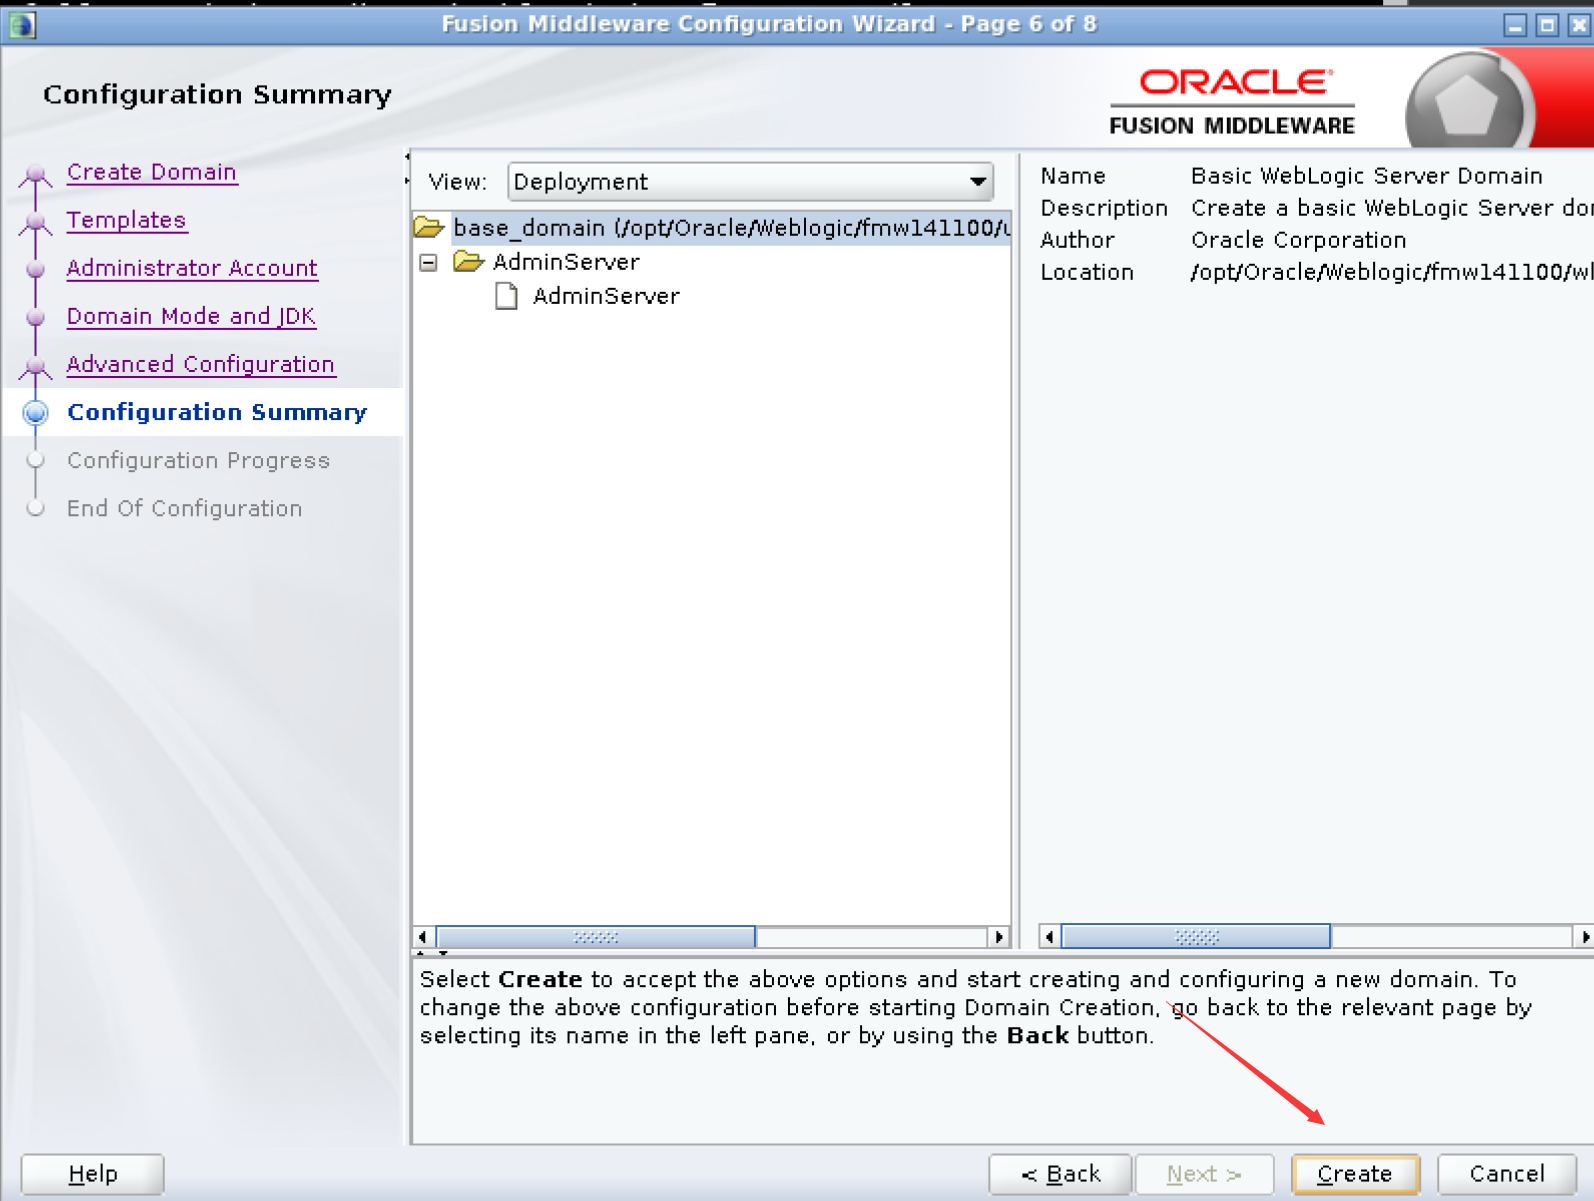Click the base_domain open folder icon
The image size is (1594, 1201).
click(x=430, y=228)
